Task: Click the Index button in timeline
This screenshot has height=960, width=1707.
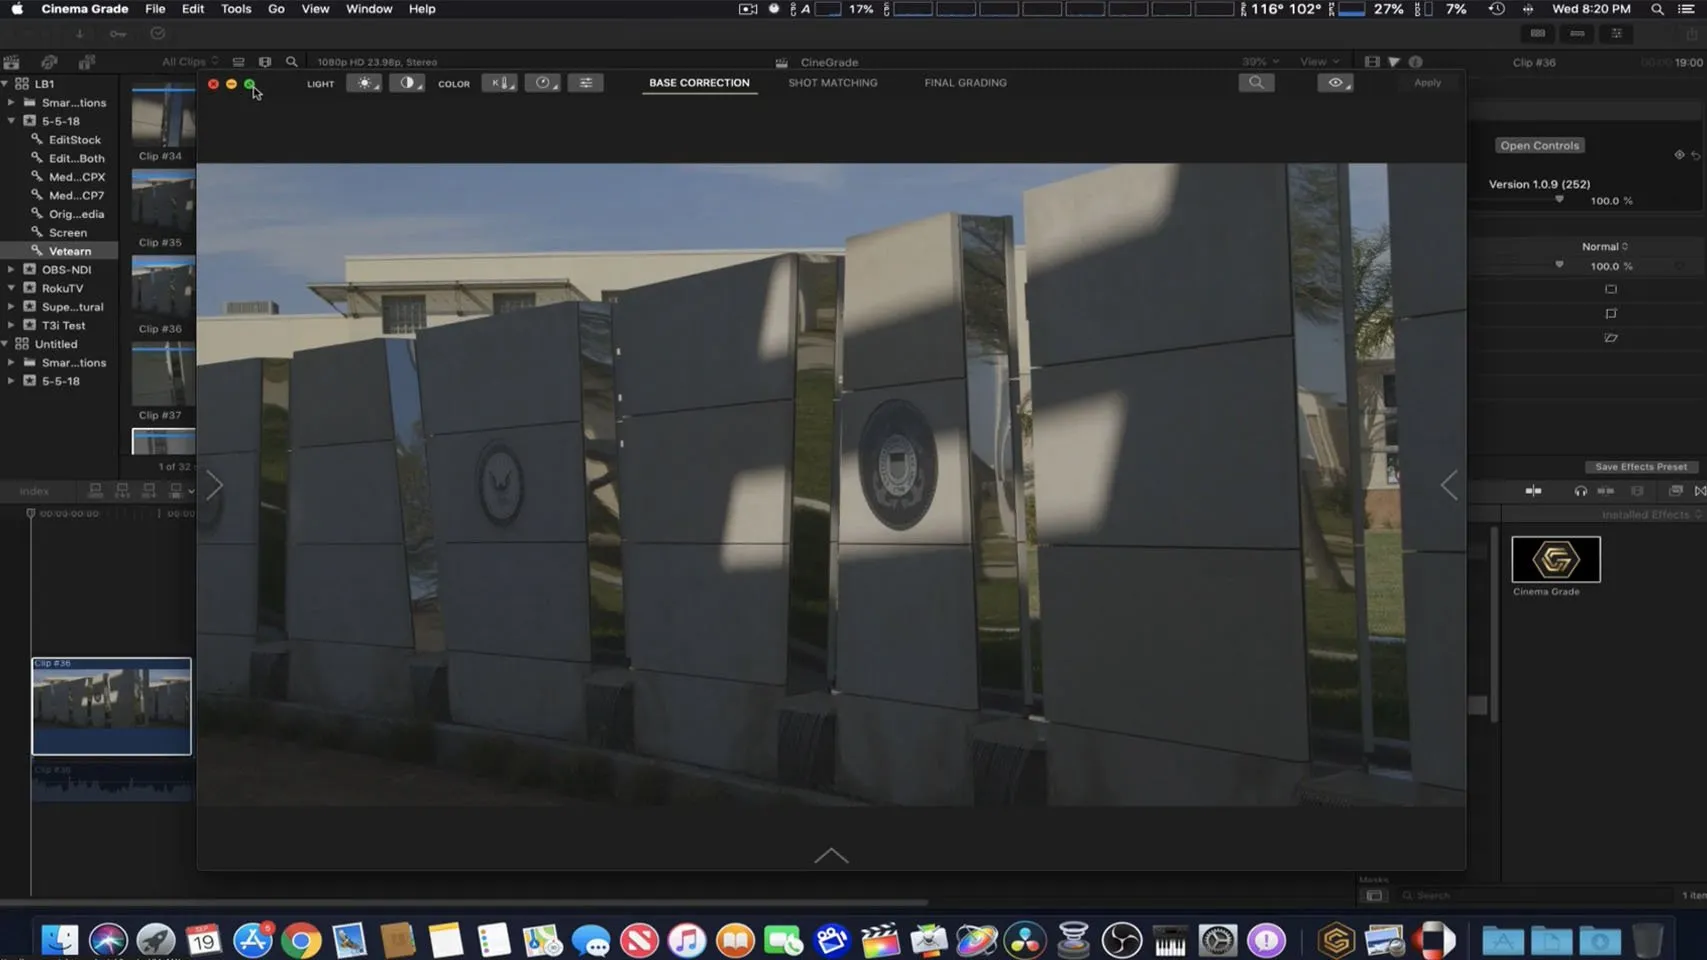Action: click(x=34, y=491)
